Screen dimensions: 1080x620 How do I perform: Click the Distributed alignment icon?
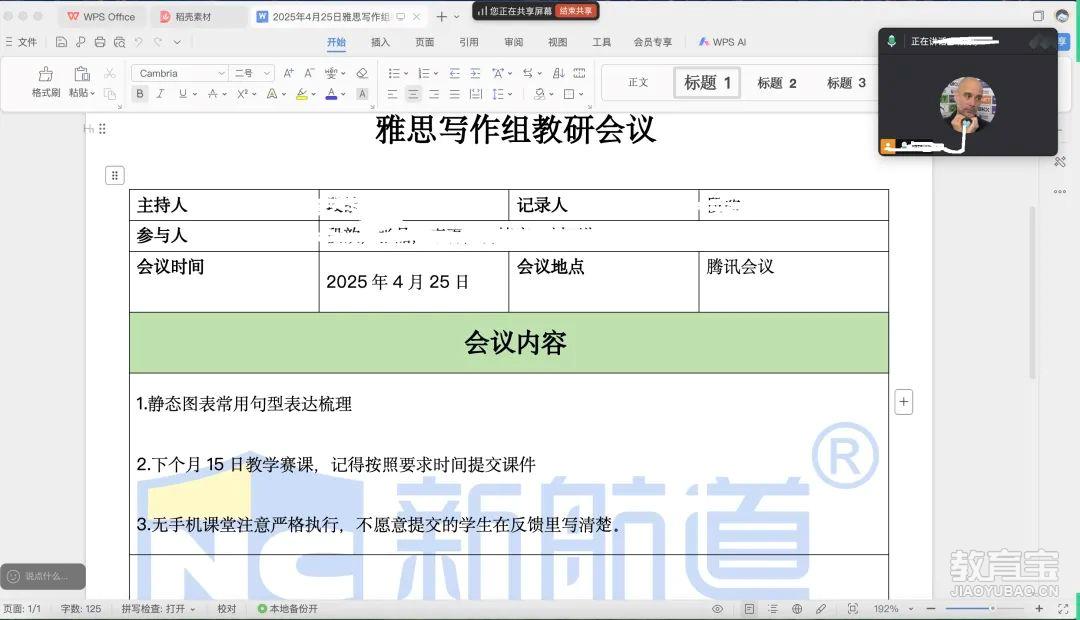coord(475,94)
